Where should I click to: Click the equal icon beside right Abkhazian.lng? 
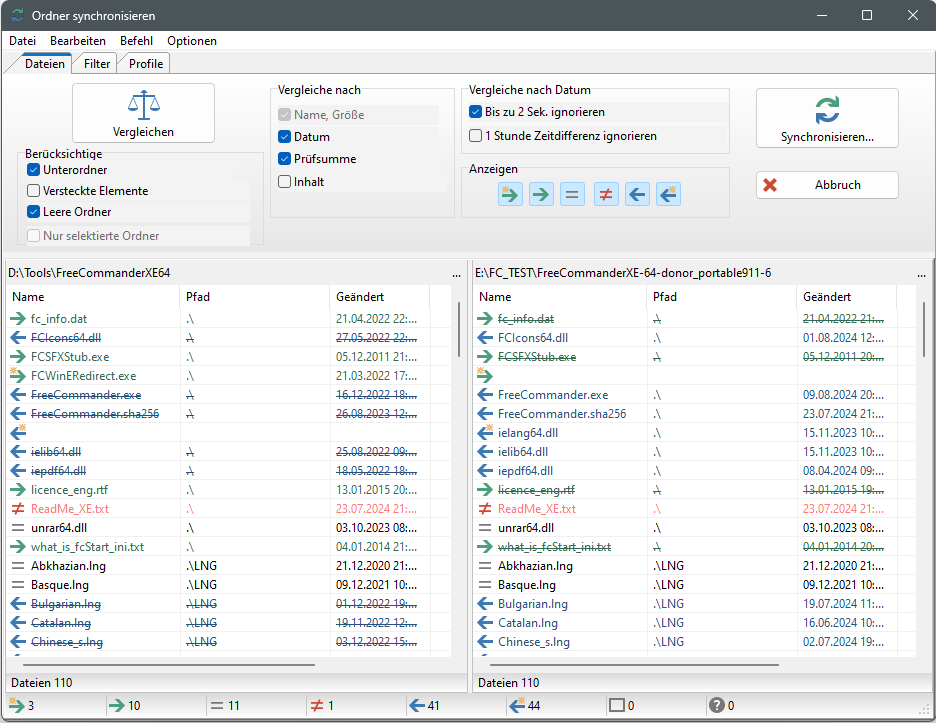[485, 566]
